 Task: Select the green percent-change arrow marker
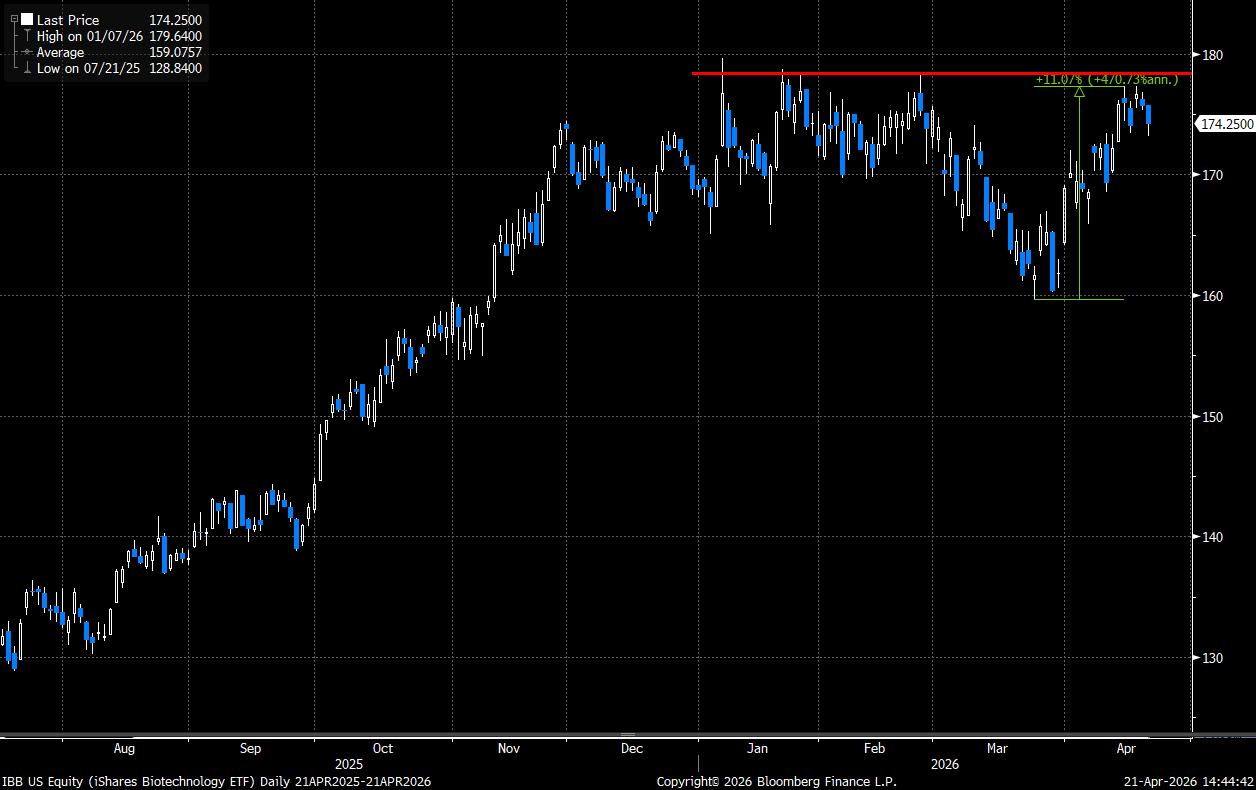tap(1079, 92)
